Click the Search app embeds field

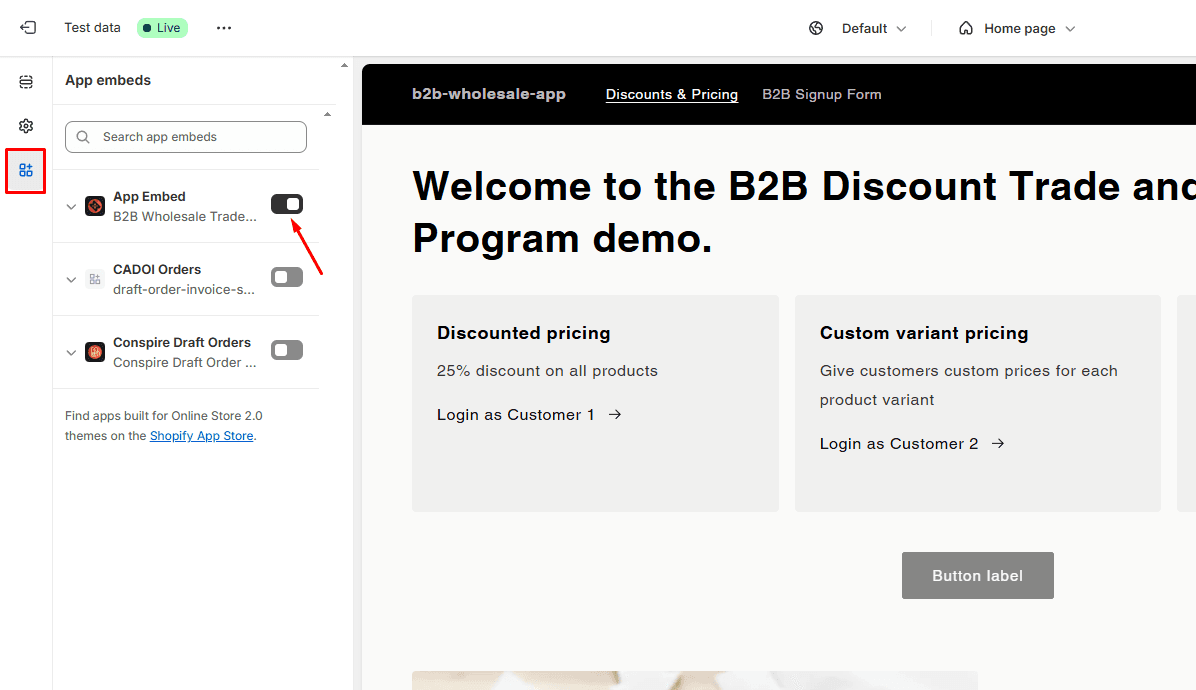(186, 137)
